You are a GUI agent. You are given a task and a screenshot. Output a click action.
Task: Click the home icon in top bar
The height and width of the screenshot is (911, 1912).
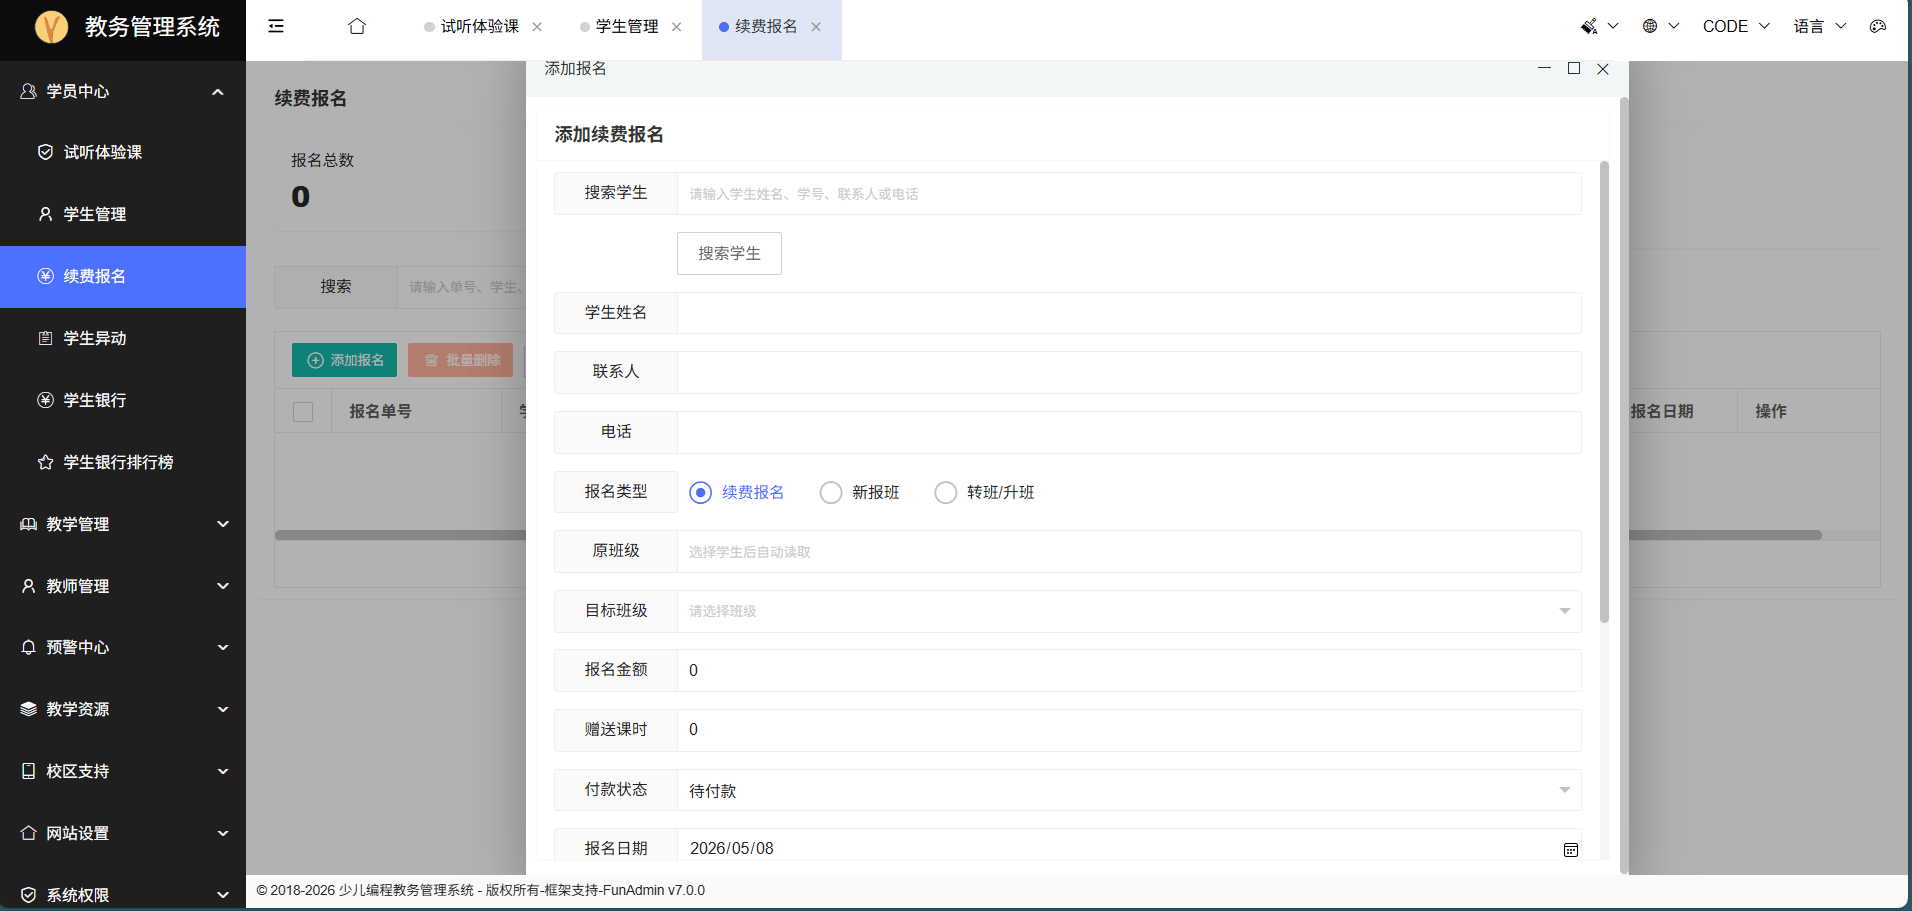pyautogui.click(x=357, y=27)
